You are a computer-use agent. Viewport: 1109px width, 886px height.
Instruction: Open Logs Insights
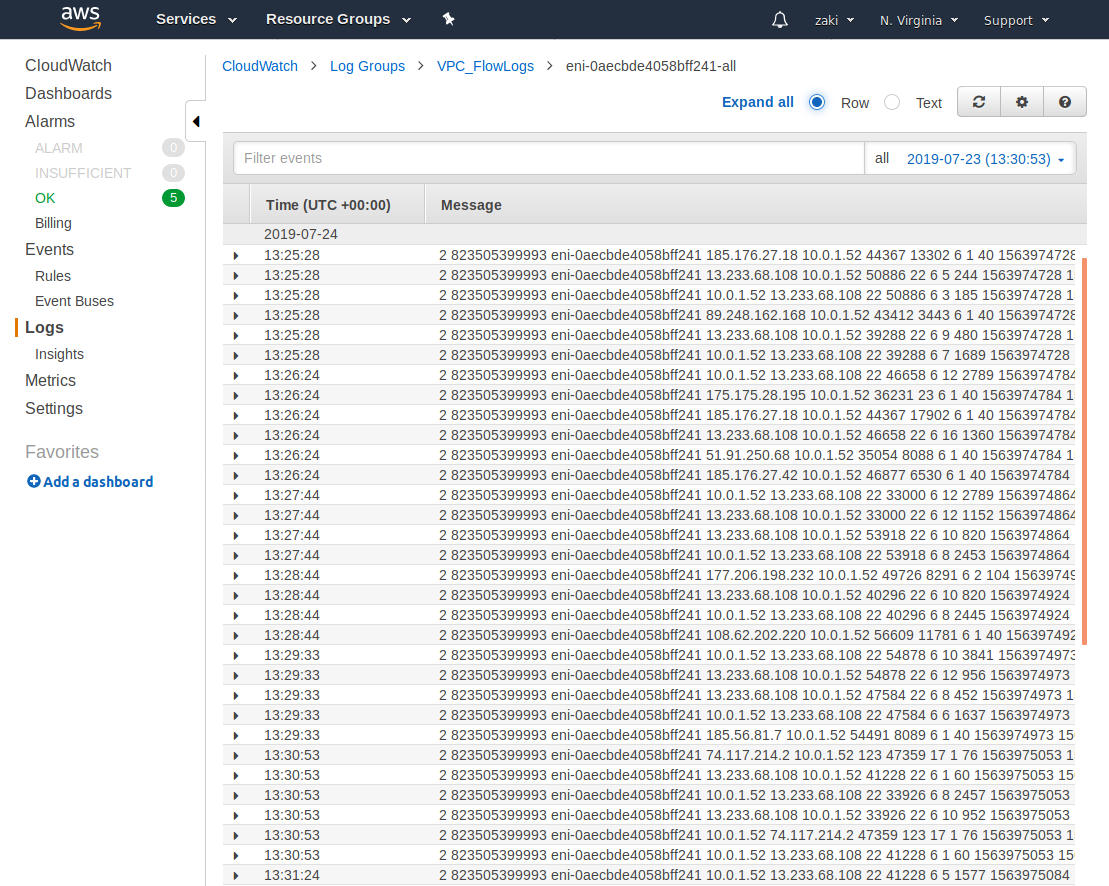59,354
